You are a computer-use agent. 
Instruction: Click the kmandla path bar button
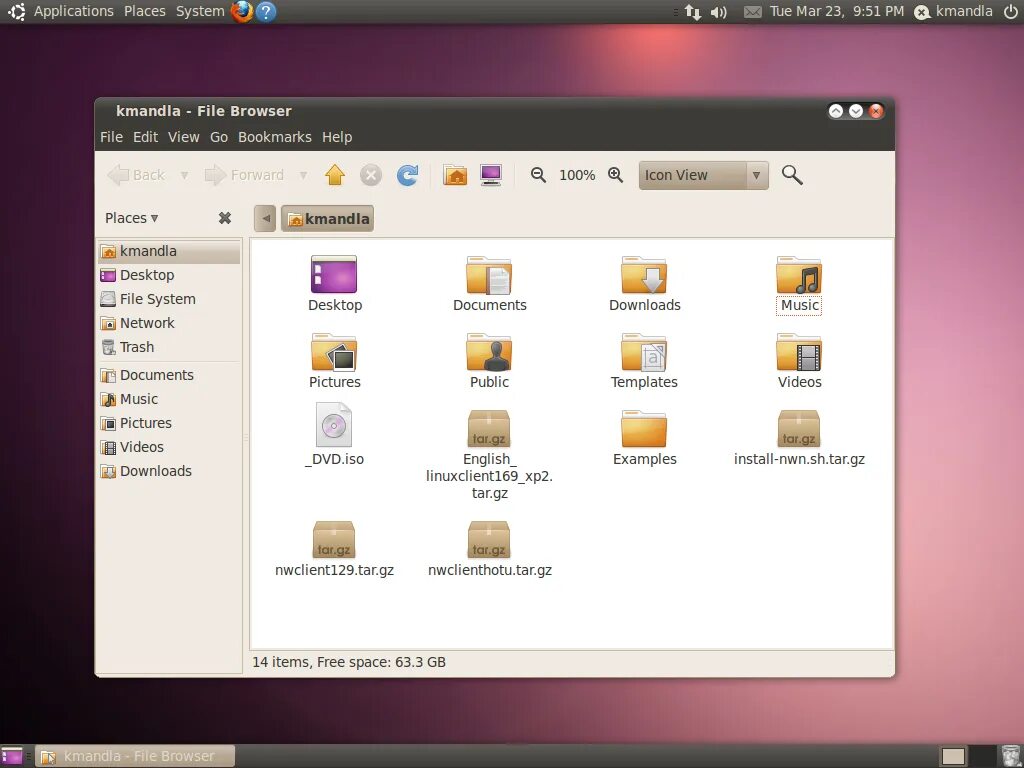[x=328, y=219]
